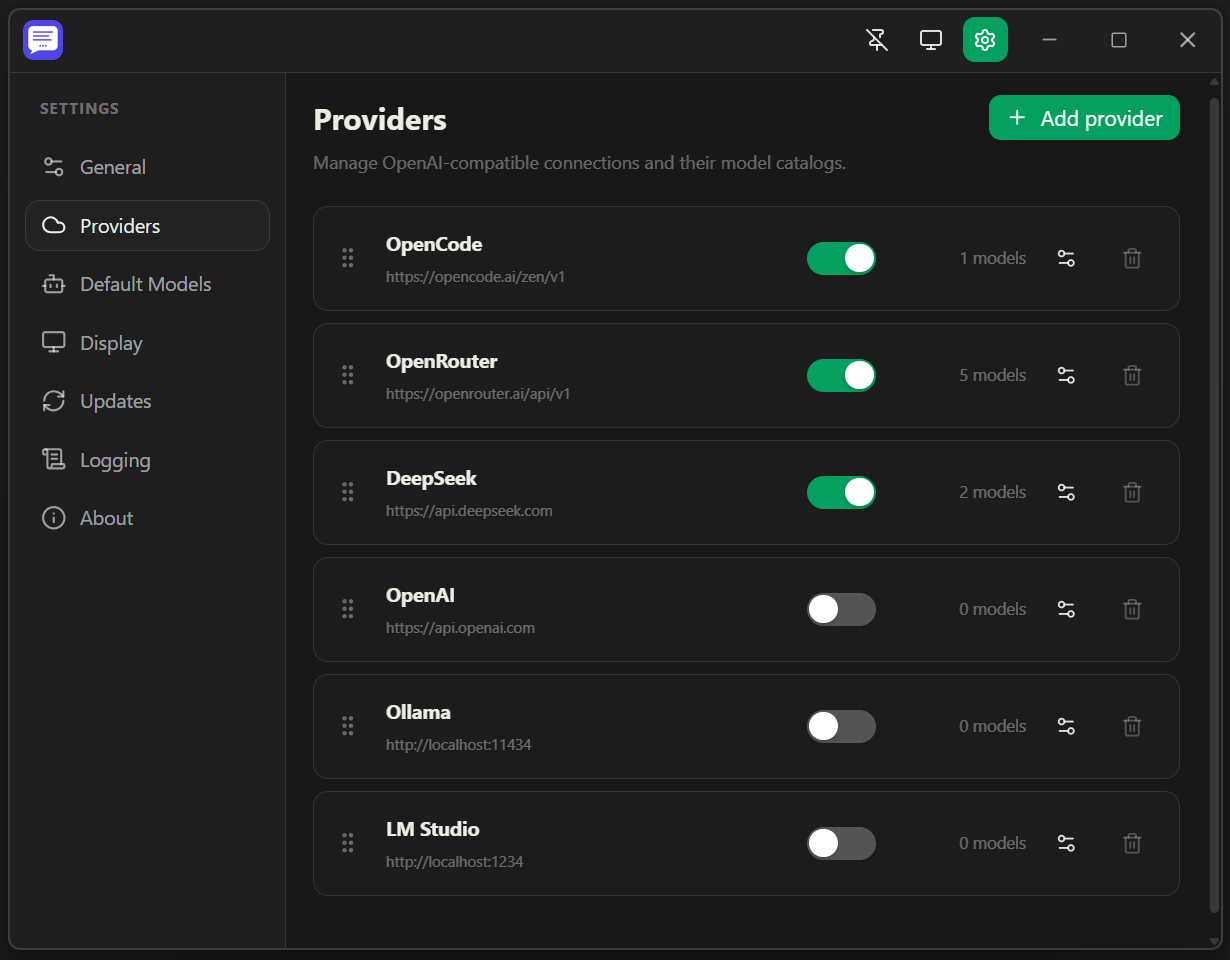The width and height of the screenshot is (1230, 960).
Task: Enable the OpenAI provider toggle
Action: [841, 609]
